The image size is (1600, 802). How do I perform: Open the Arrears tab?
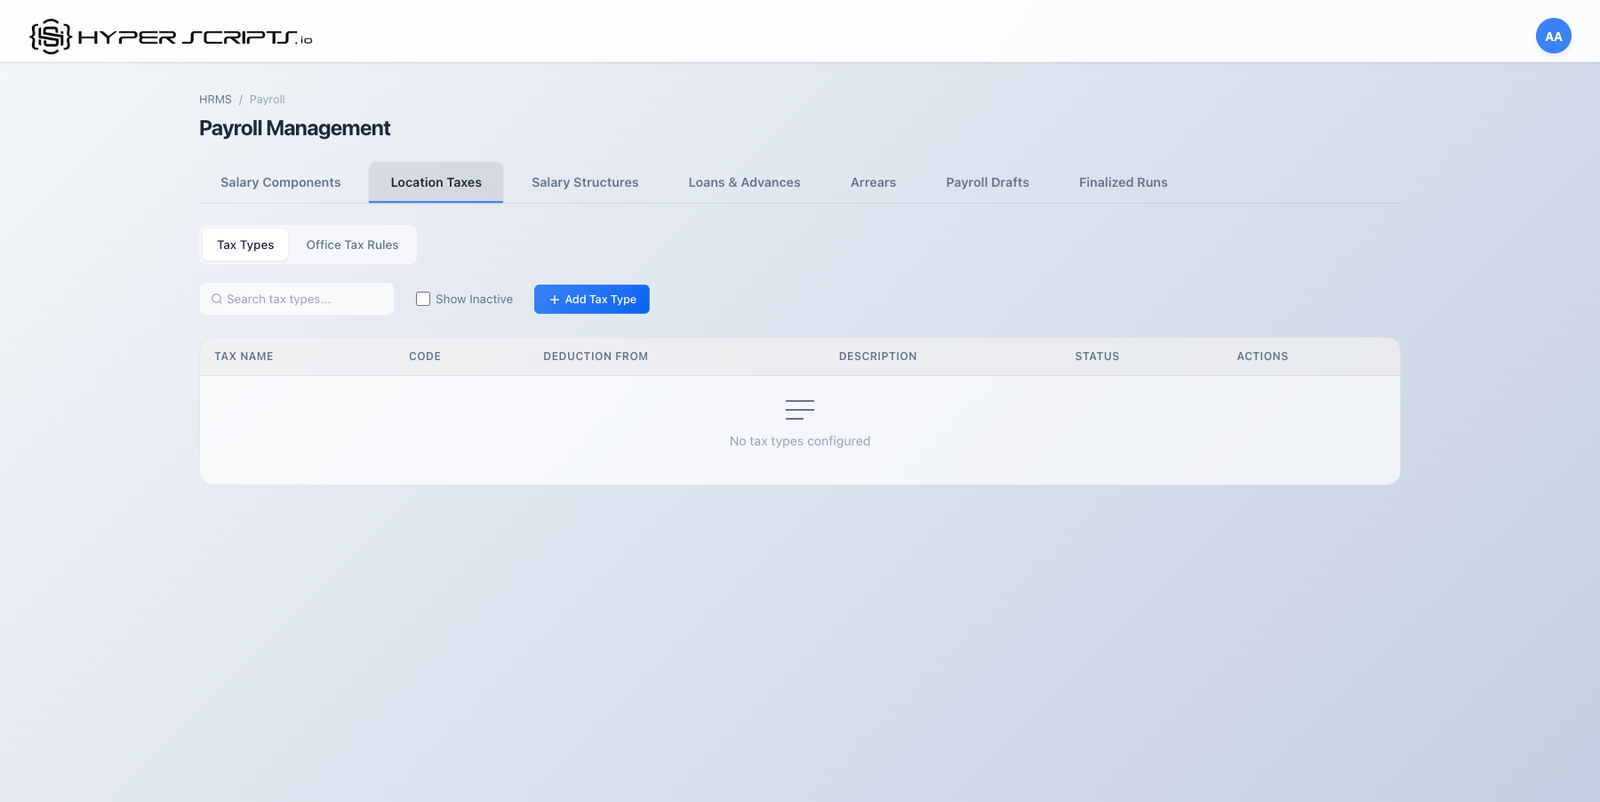coord(873,182)
